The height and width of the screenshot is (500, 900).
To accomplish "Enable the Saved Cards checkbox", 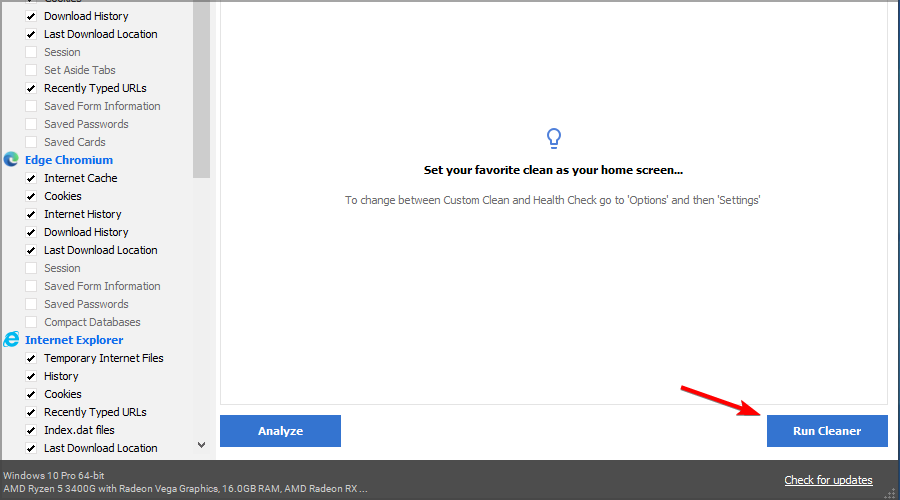I will tap(31, 142).
